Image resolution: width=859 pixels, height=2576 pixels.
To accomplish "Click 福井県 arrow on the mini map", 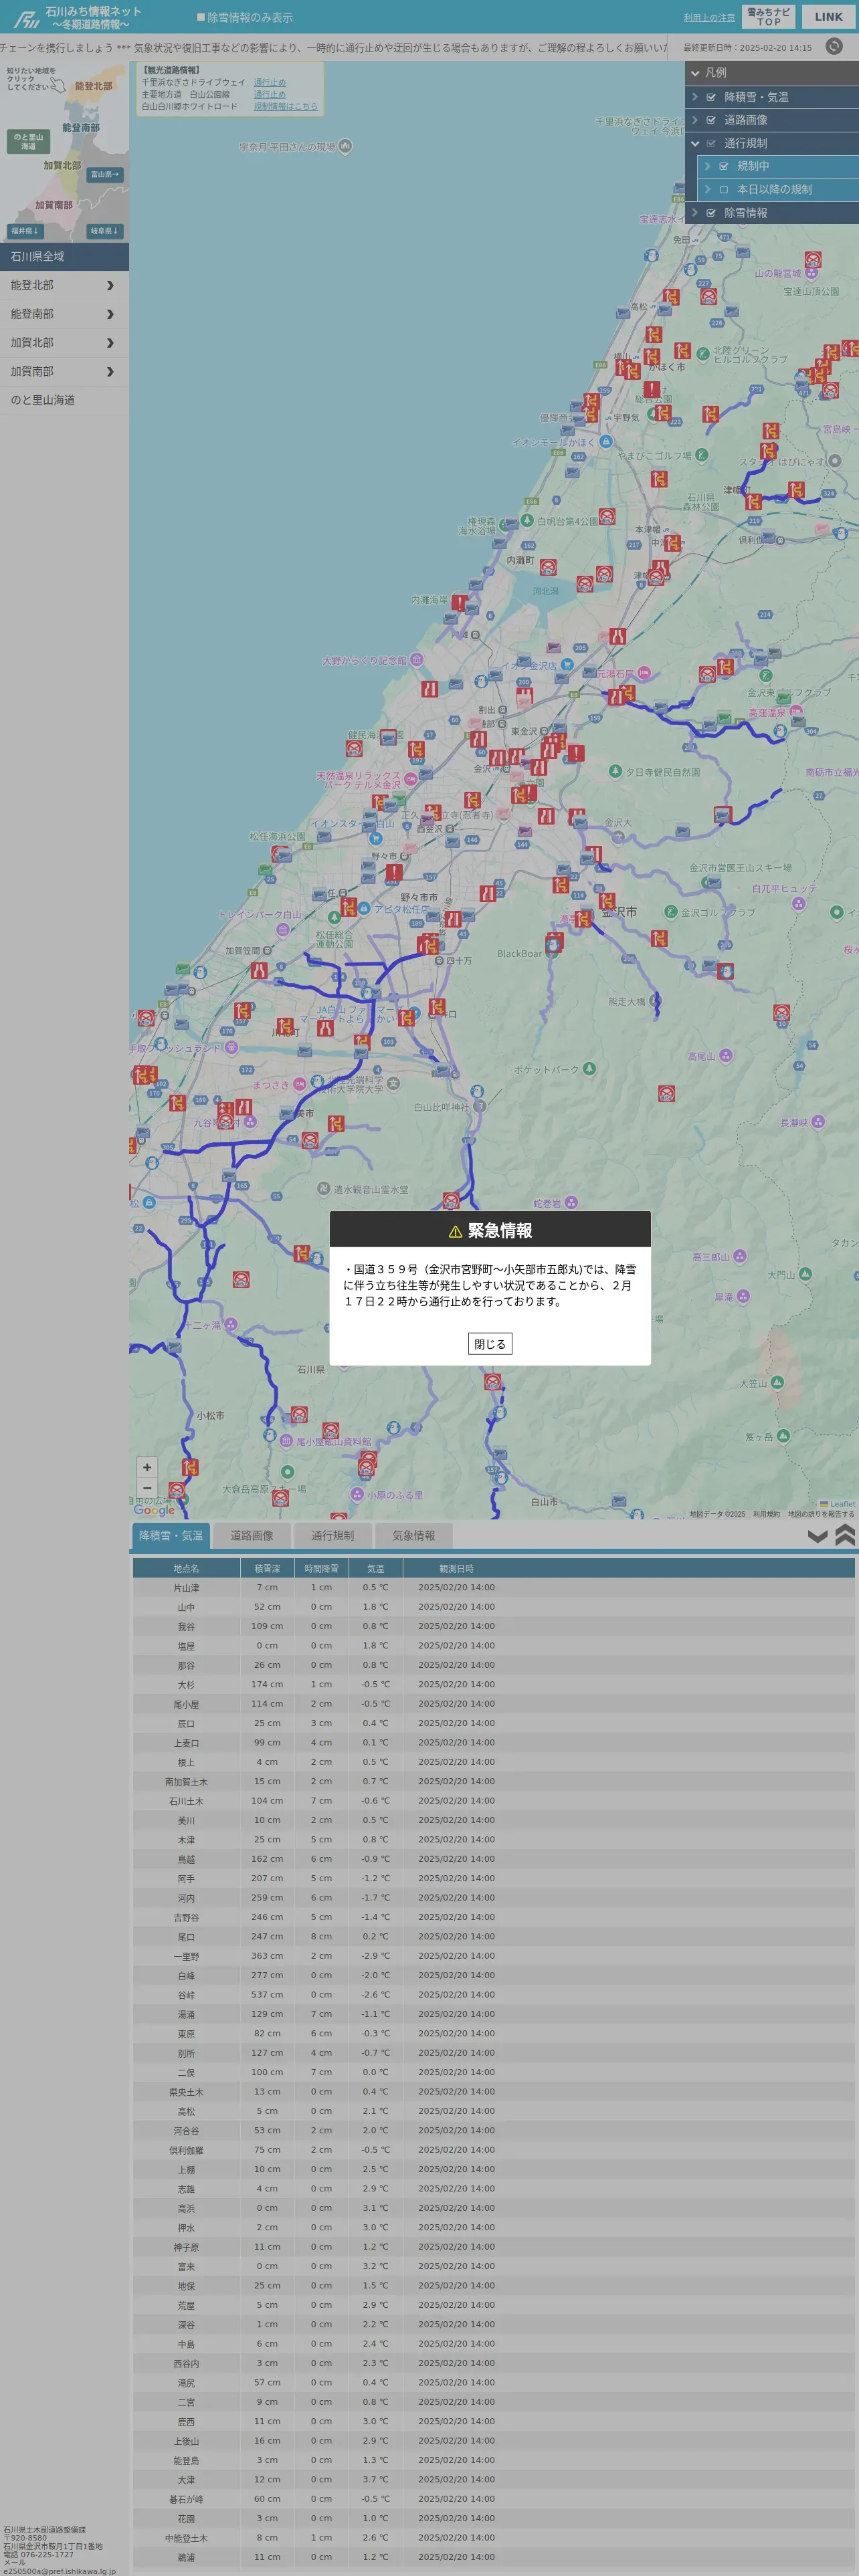I will click(24, 231).
